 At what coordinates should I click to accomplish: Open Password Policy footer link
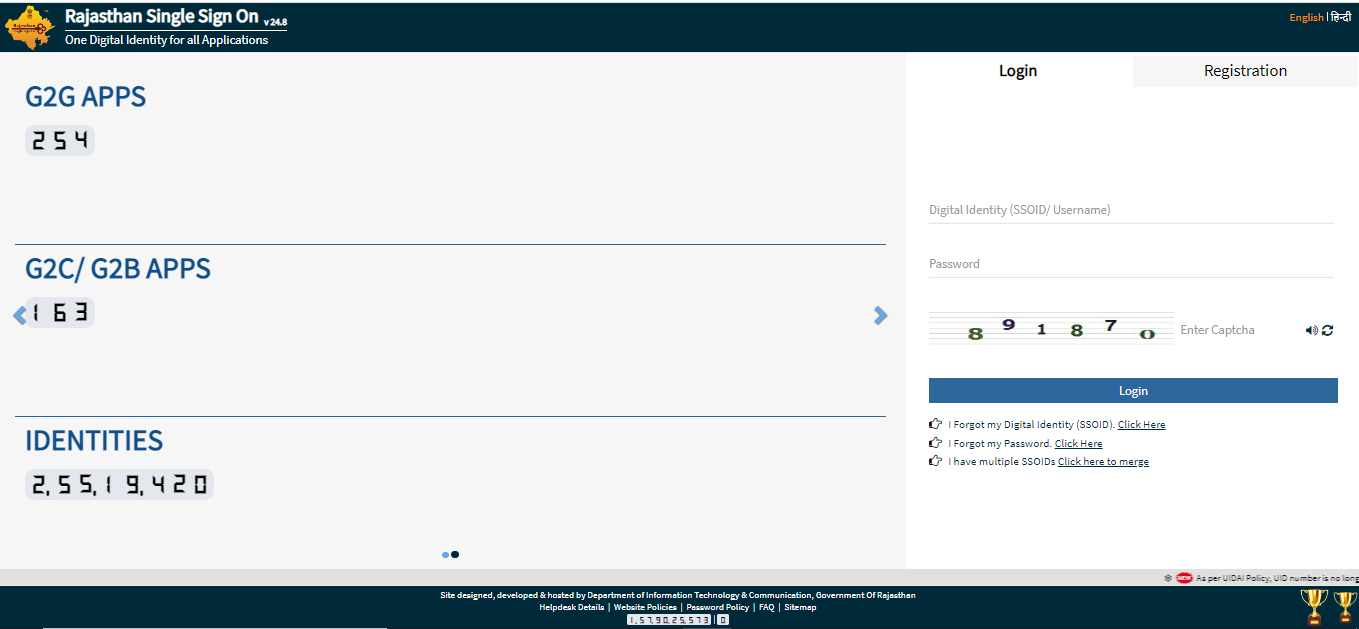pos(717,607)
